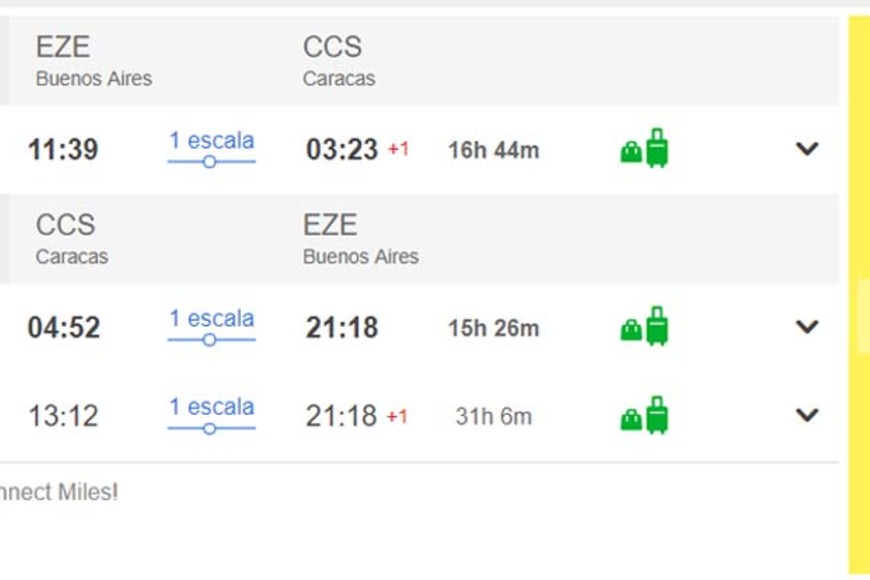Click suitcase icon on 04:52 flight

(x=657, y=326)
